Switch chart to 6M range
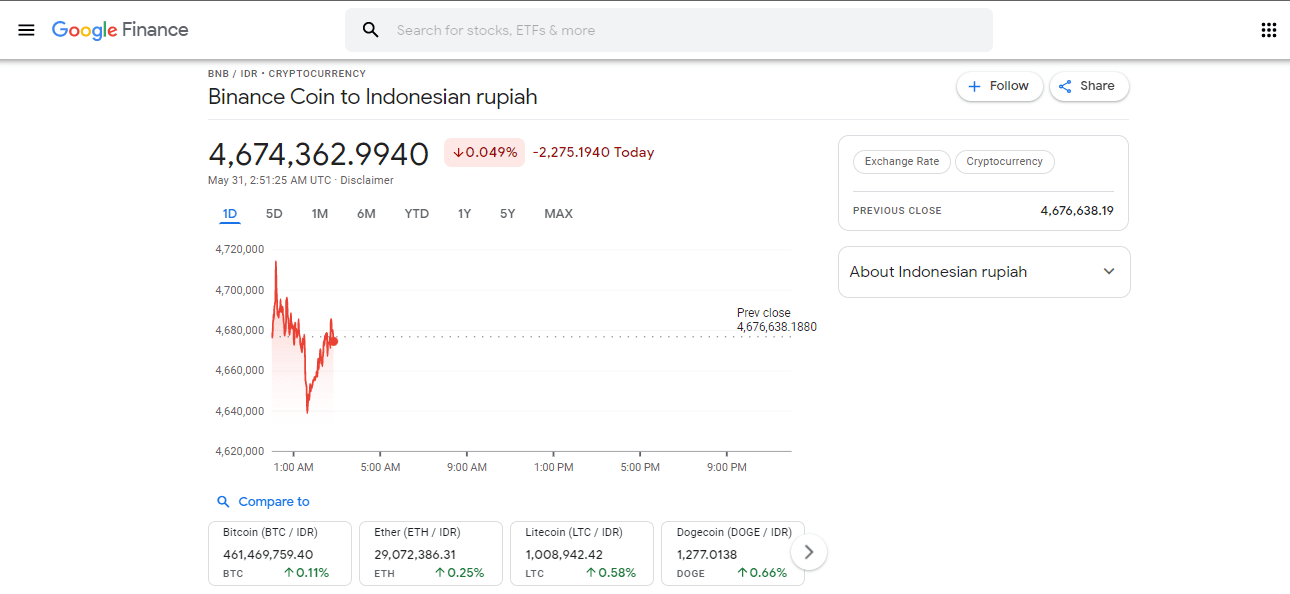 click(366, 214)
